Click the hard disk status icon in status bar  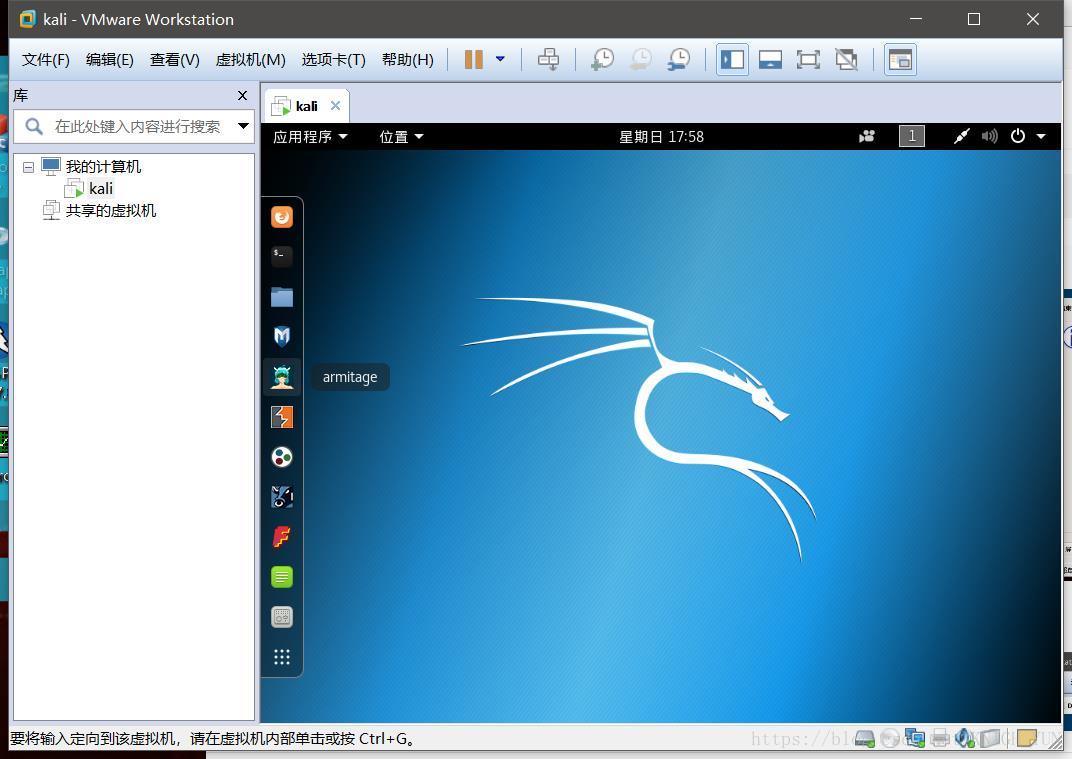click(x=865, y=738)
